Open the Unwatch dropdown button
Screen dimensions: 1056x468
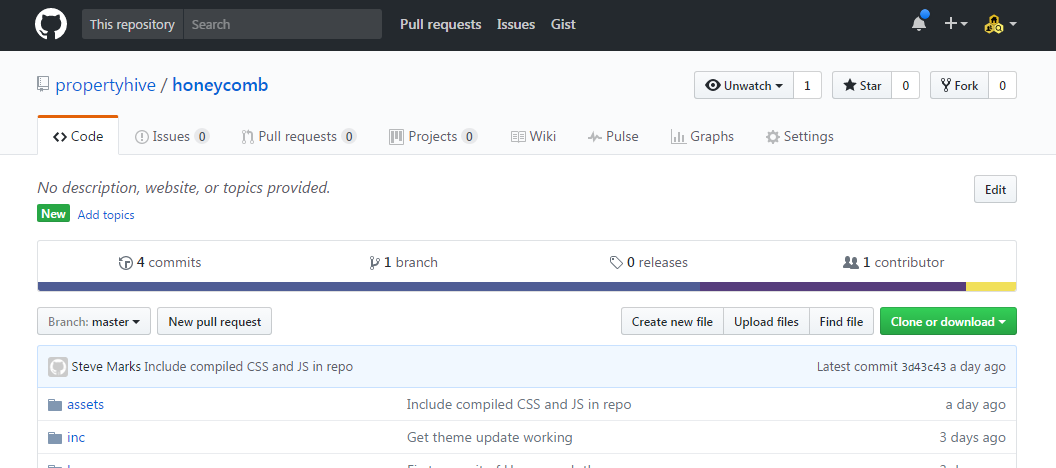(x=744, y=86)
